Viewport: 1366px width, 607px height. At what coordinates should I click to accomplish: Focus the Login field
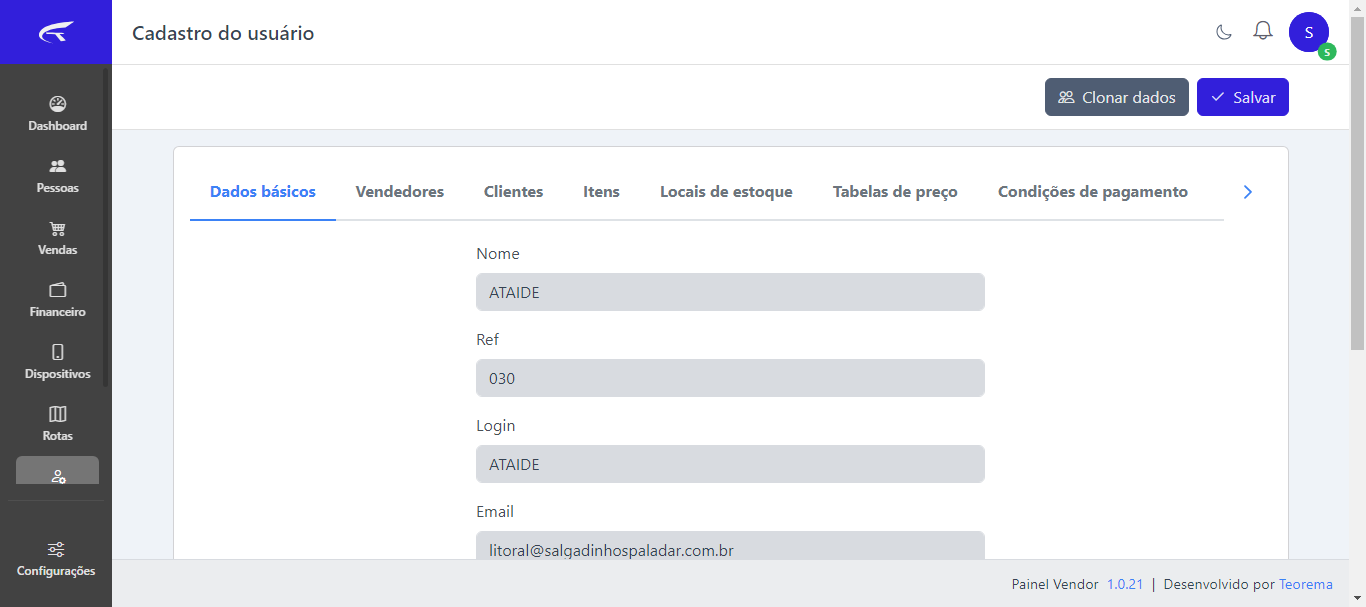click(730, 464)
